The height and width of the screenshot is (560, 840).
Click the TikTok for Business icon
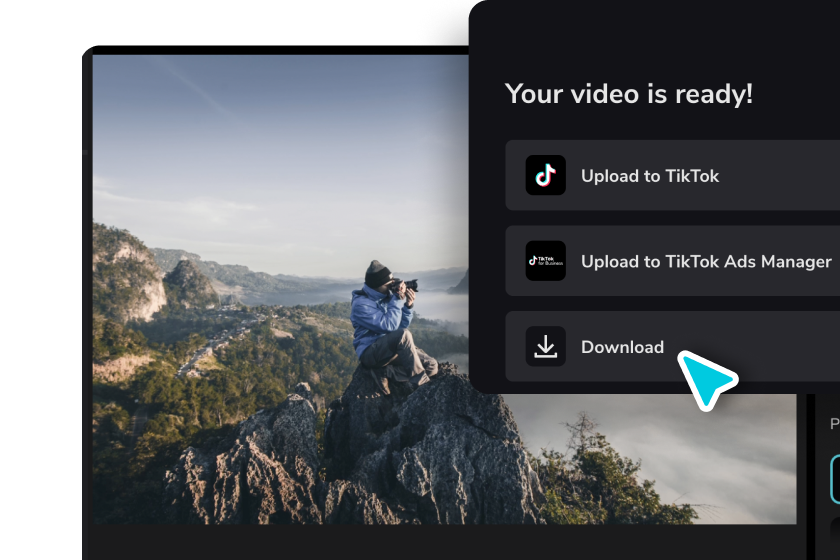click(x=545, y=261)
